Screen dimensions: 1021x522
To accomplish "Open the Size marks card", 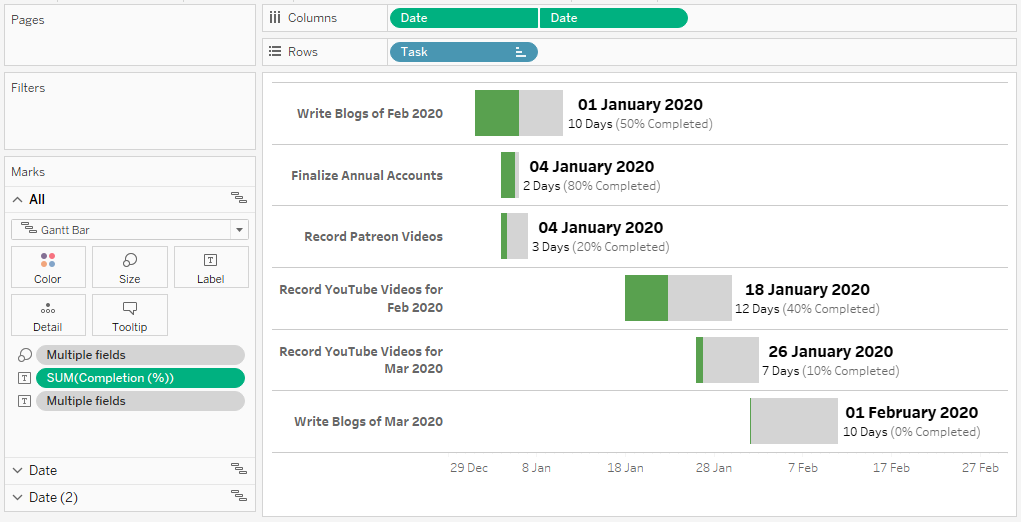I will click(130, 267).
